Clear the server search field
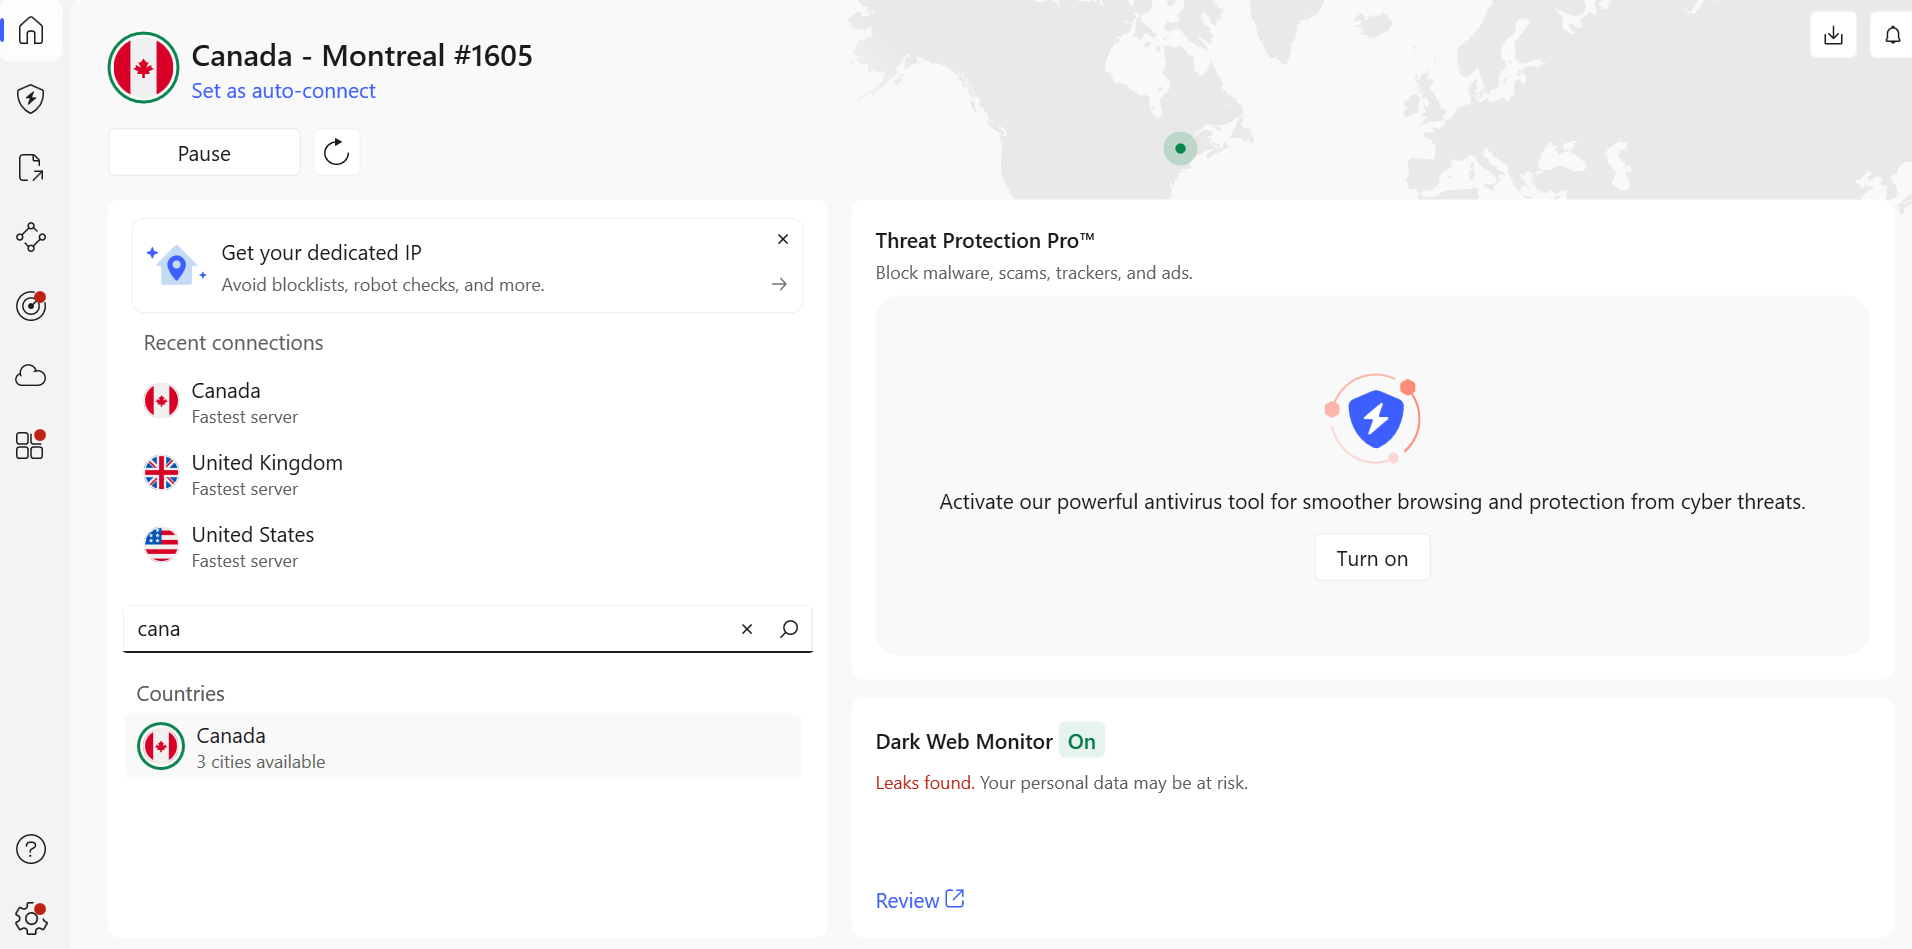1912x949 pixels. 747,629
